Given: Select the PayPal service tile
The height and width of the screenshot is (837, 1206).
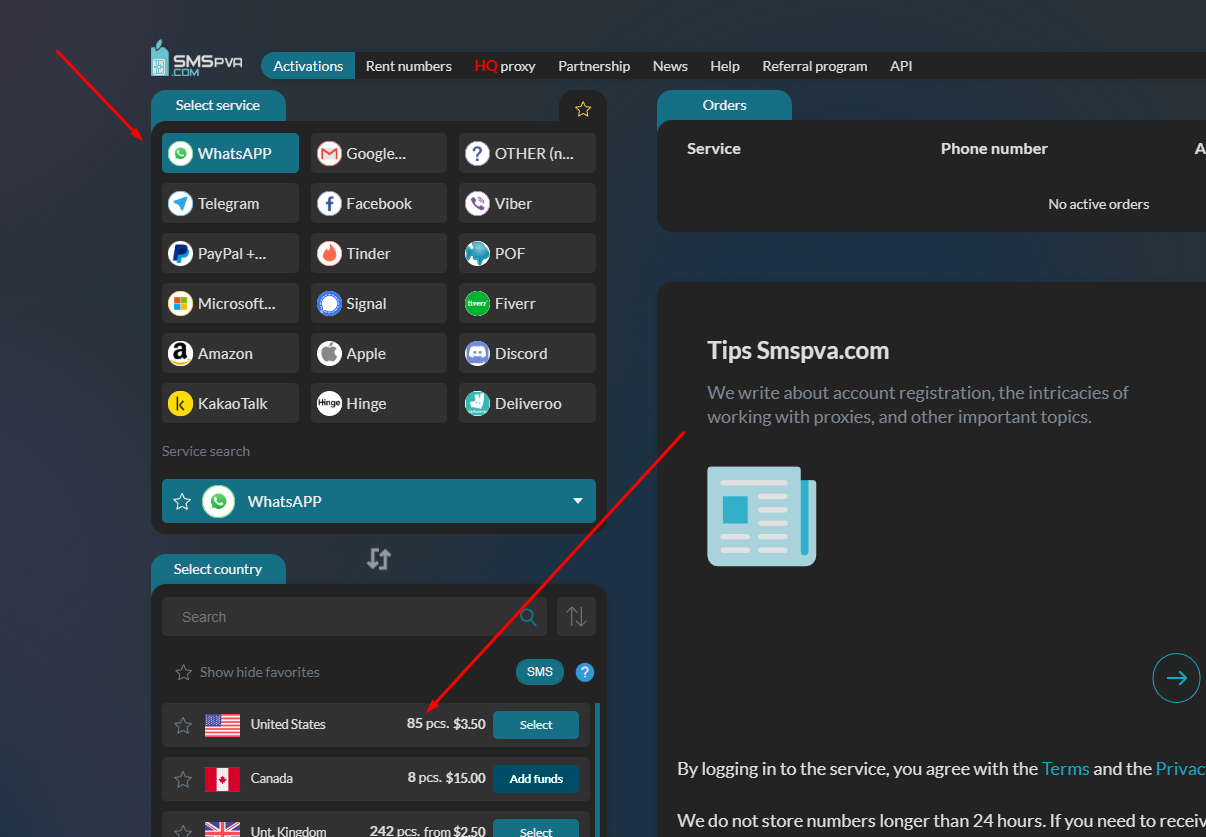Looking at the screenshot, I should coord(230,253).
